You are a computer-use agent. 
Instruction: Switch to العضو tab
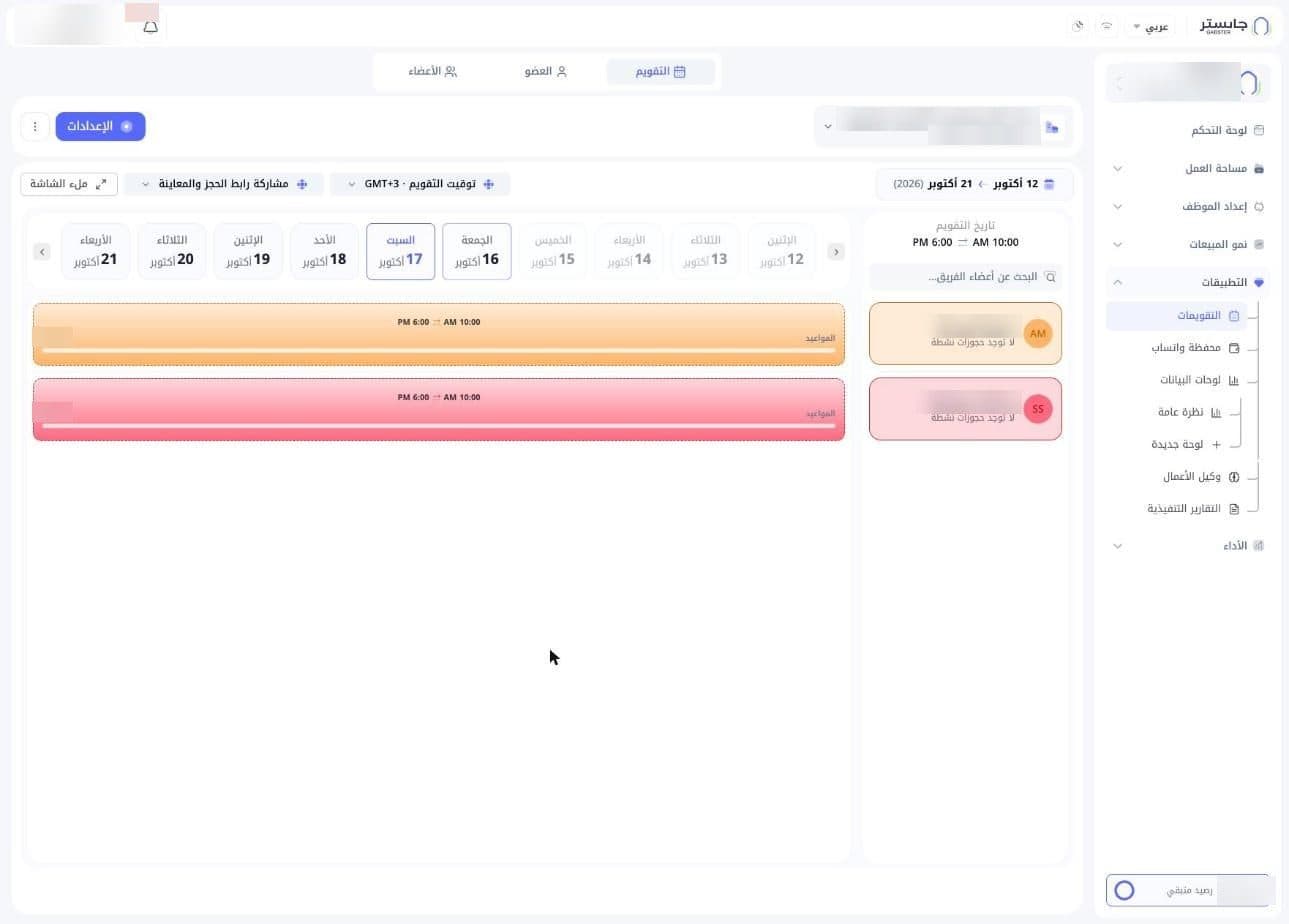pos(546,71)
